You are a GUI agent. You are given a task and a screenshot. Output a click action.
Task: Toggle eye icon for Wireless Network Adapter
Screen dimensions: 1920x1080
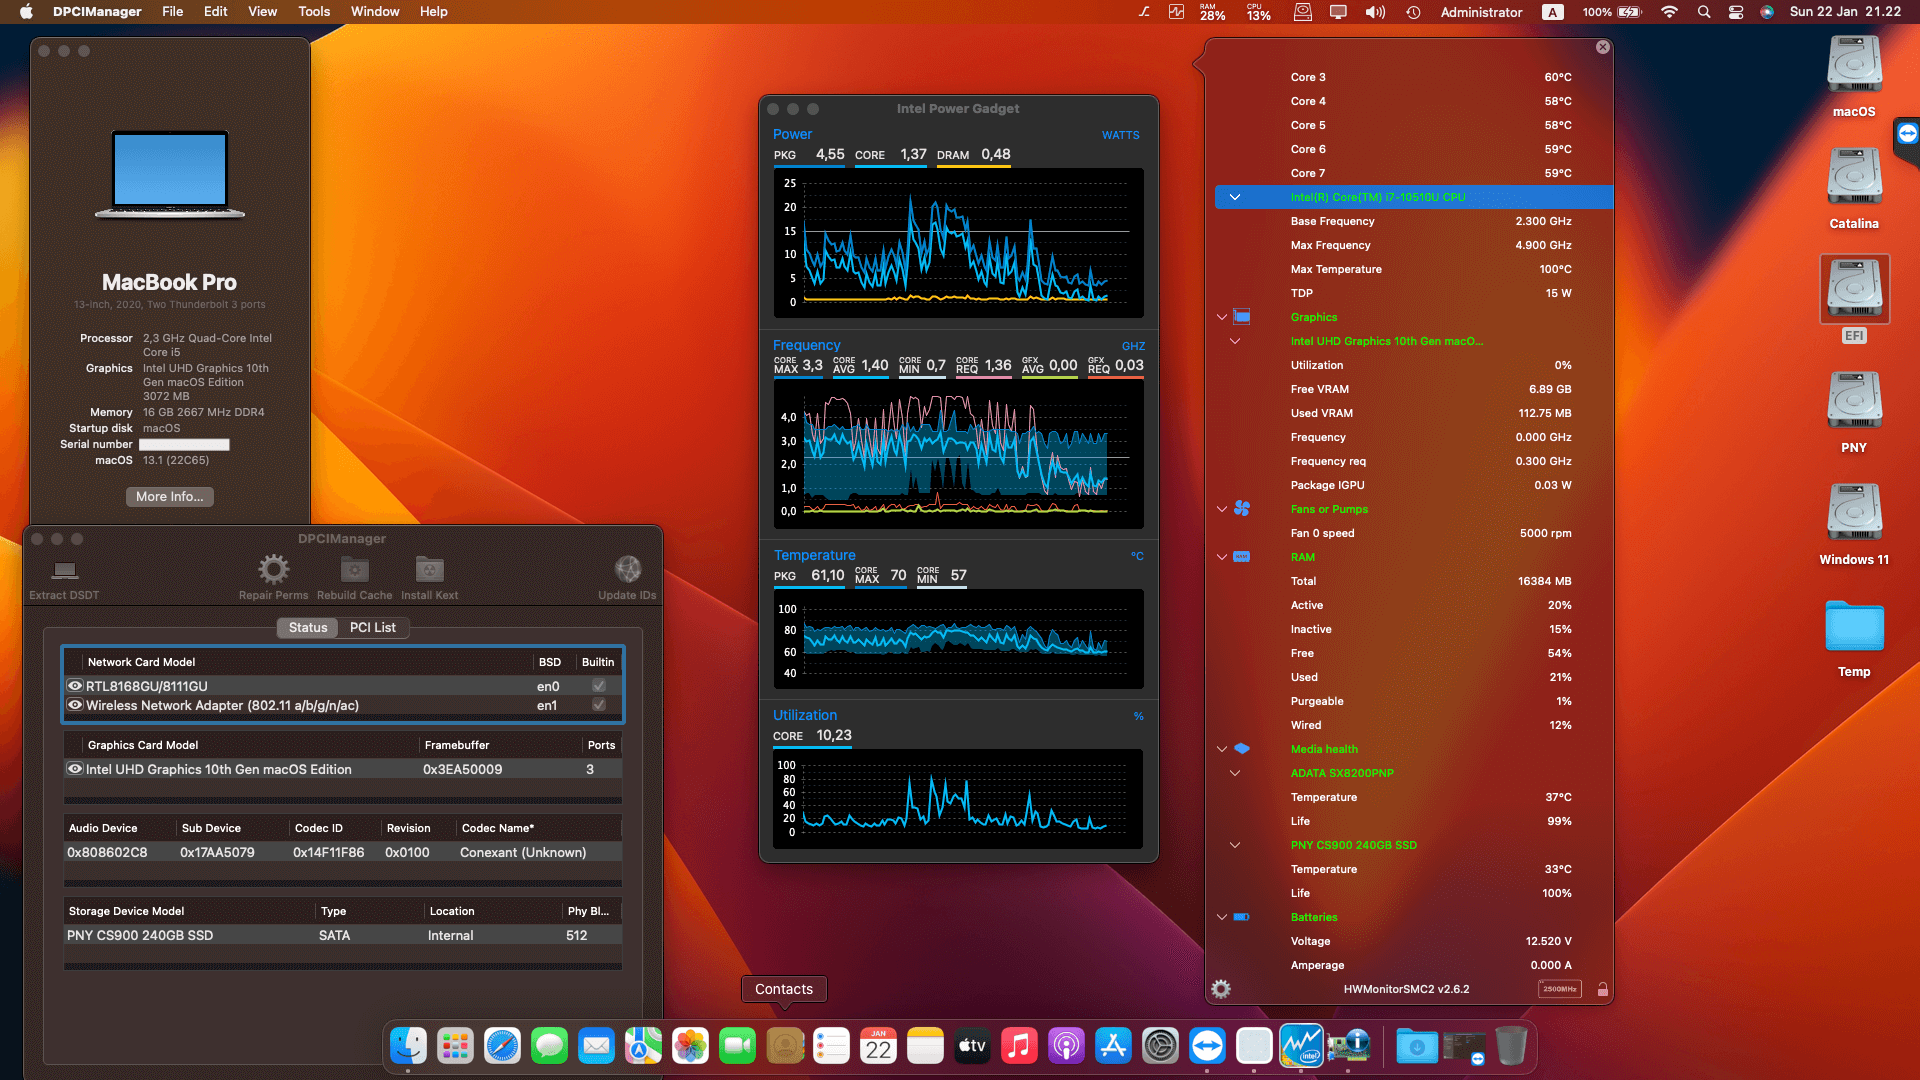pos(75,705)
